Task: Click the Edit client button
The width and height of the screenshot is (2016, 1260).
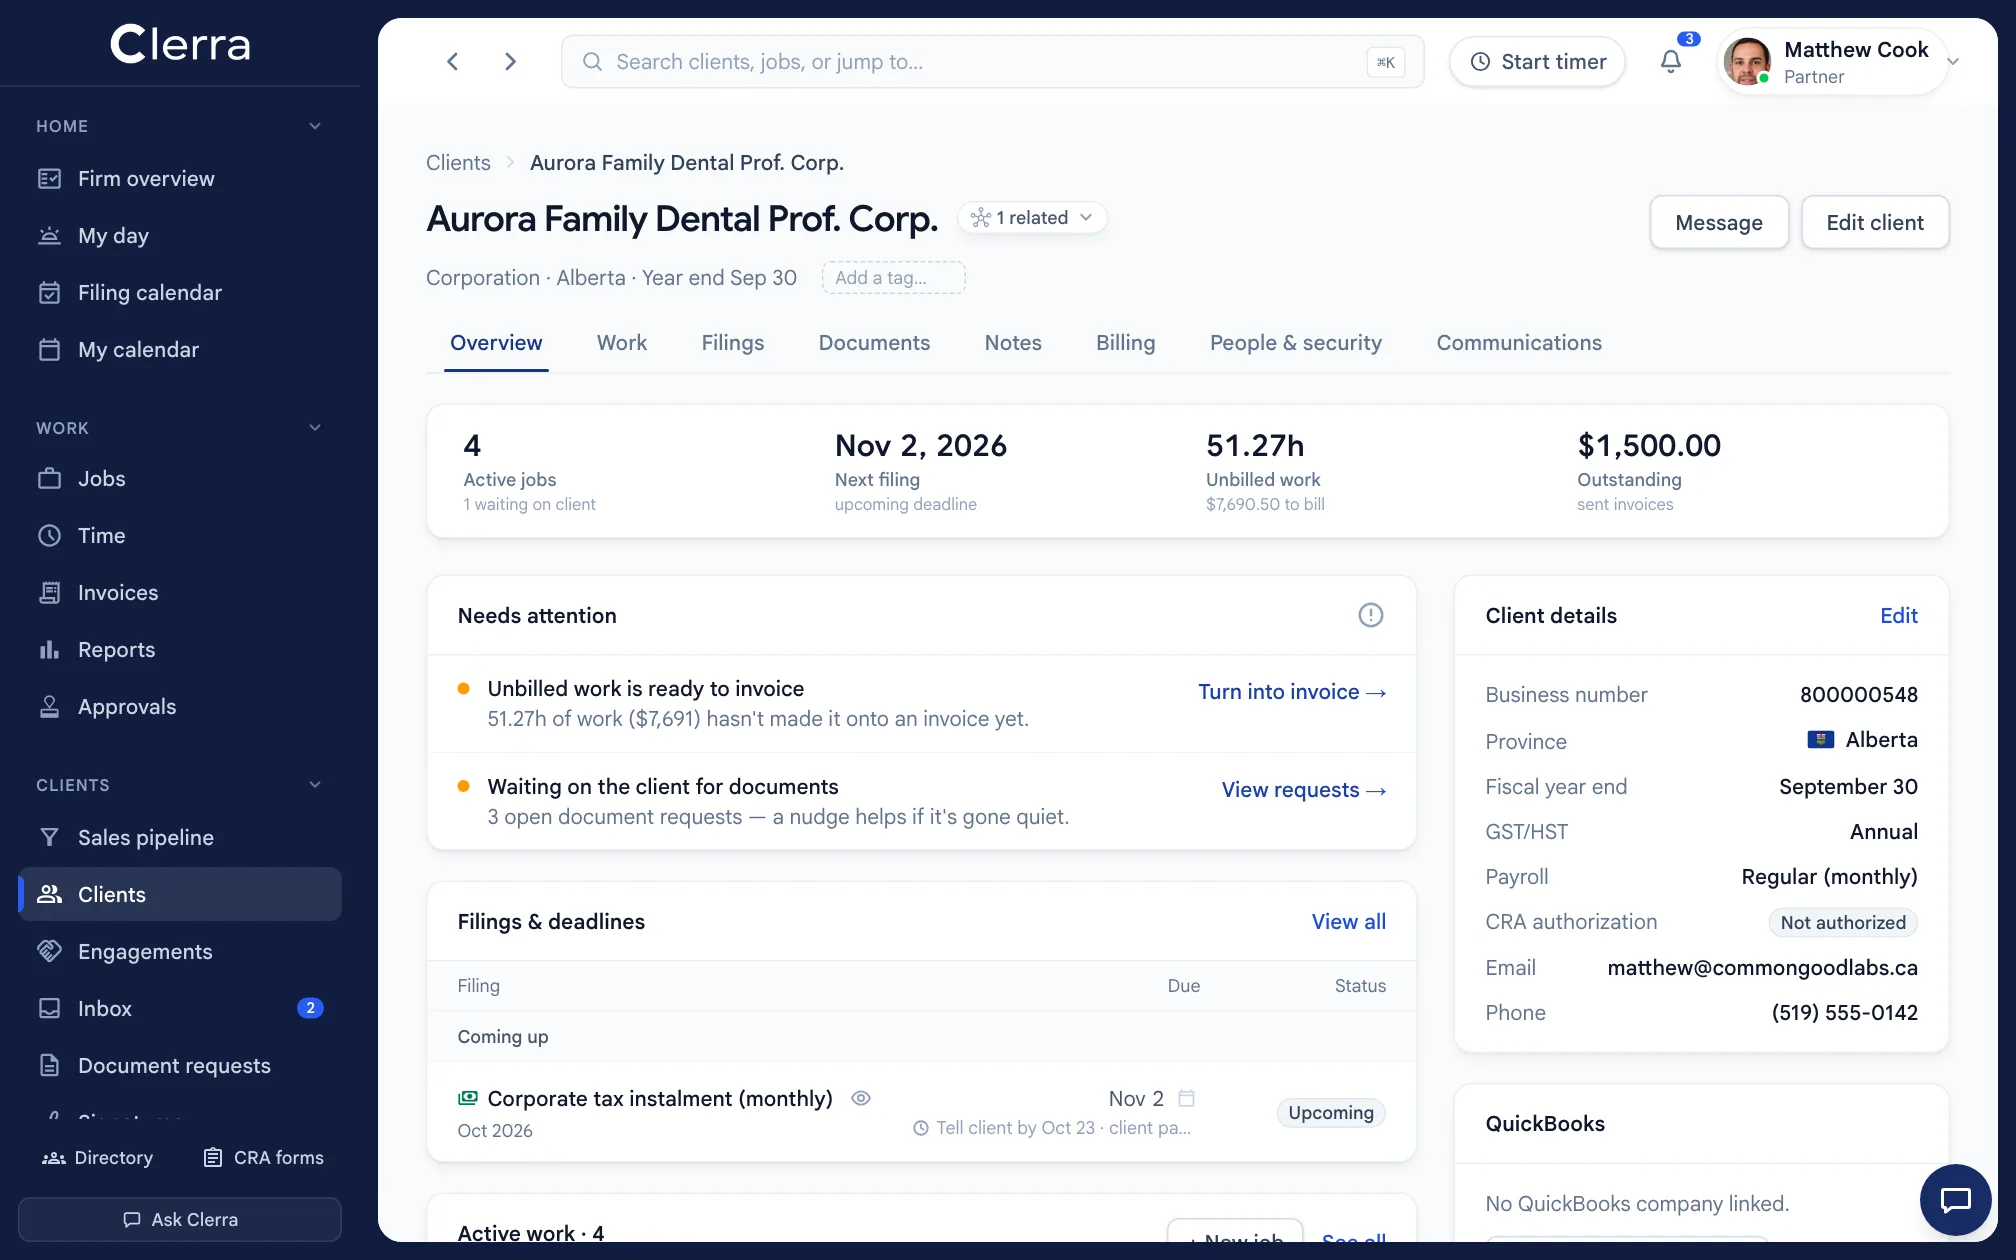Action: click(x=1875, y=222)
